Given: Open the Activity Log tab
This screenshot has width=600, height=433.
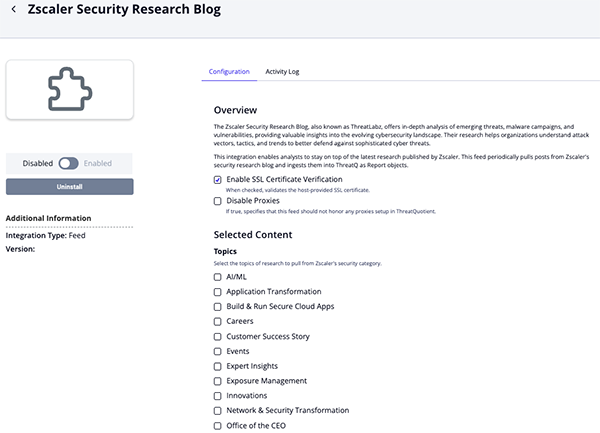Looking at the screenshot, I should (x=282, y=72).
